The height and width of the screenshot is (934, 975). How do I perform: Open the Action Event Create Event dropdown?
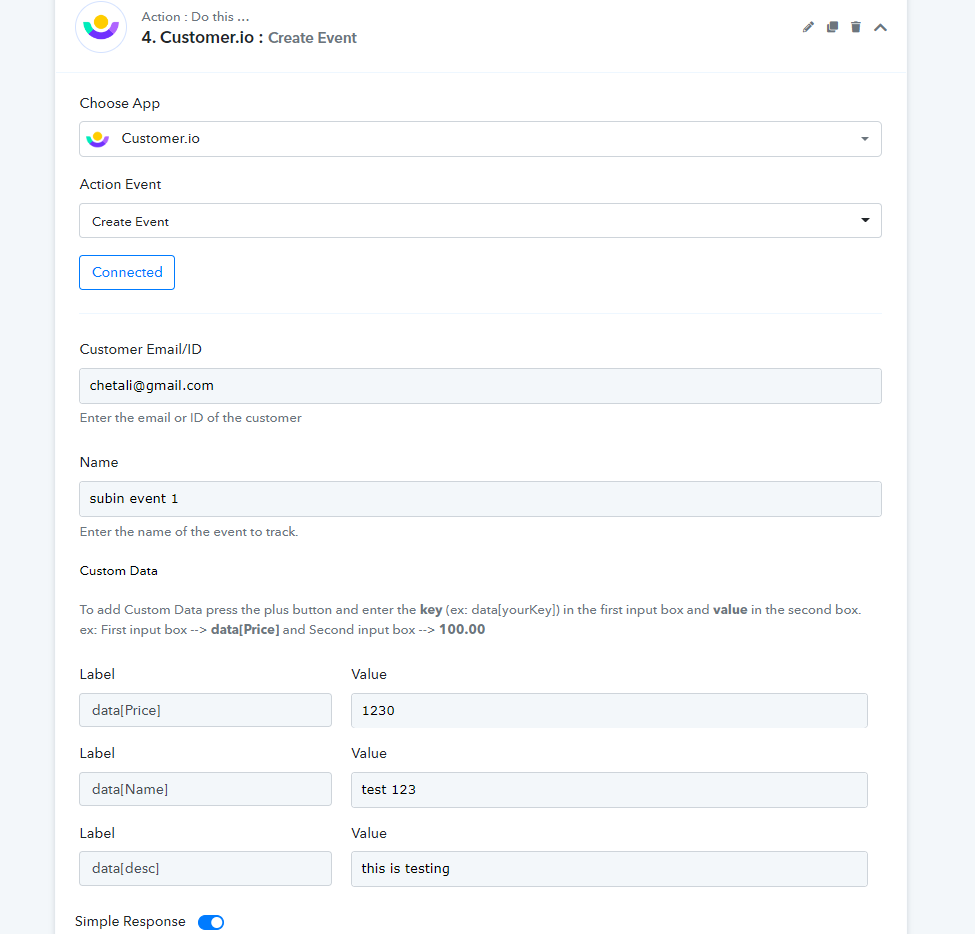(480, 221)
